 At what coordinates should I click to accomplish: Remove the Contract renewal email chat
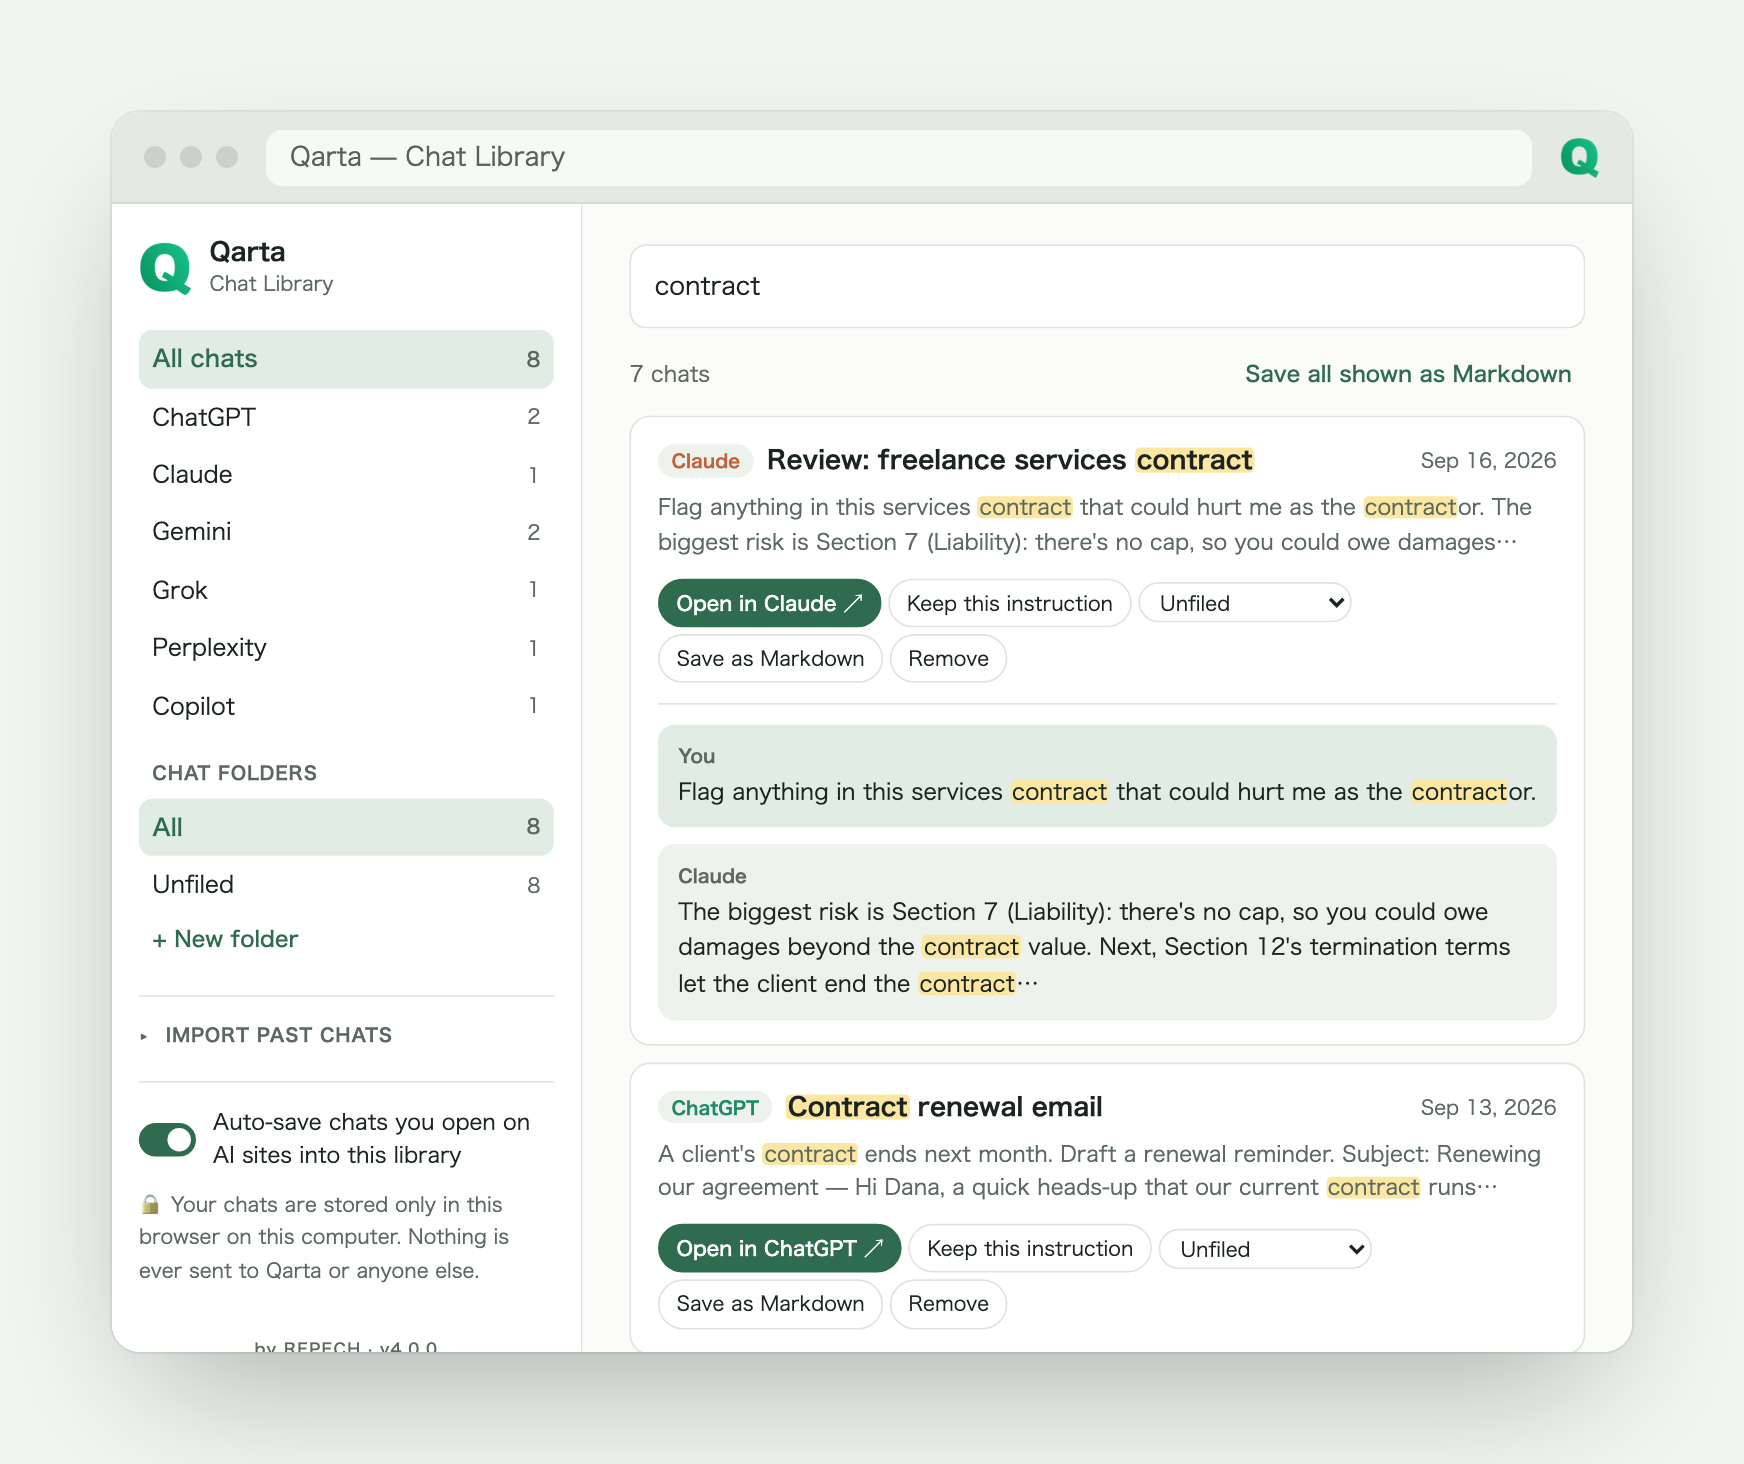948,1304
